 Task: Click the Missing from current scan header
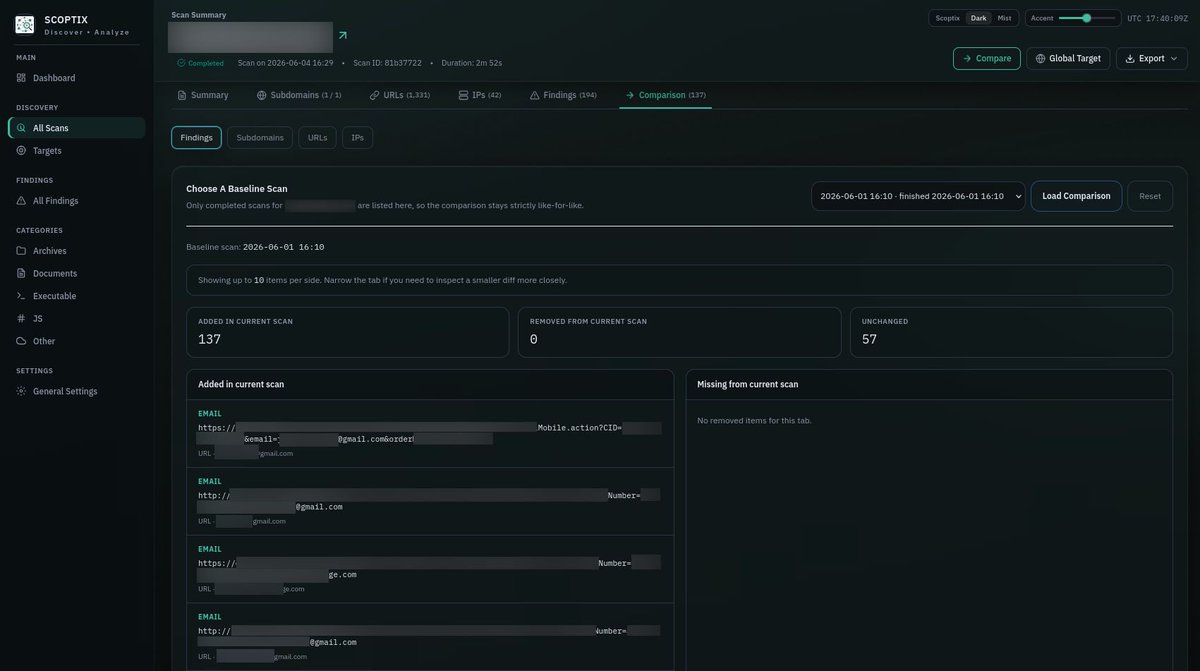tap(748, 384)
